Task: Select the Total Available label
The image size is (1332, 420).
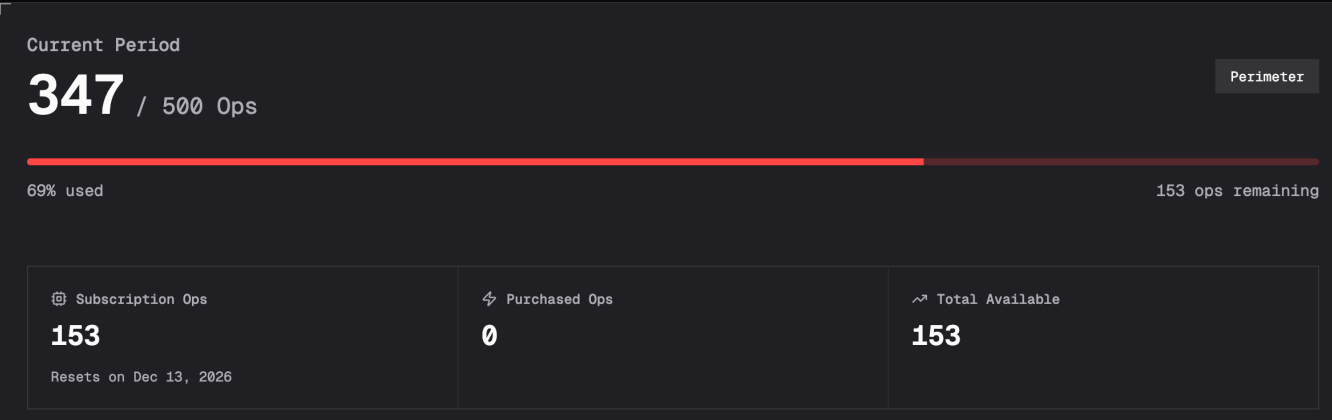Action: (x=997, y=299)
